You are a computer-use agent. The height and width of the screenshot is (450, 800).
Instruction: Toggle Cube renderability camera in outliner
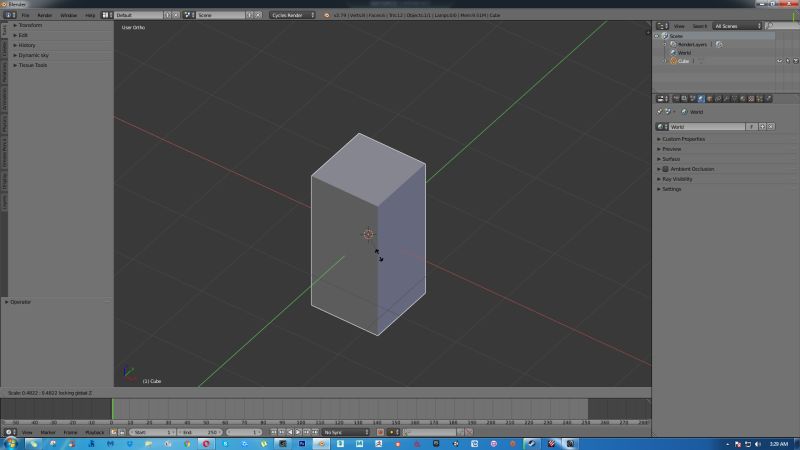795,61
